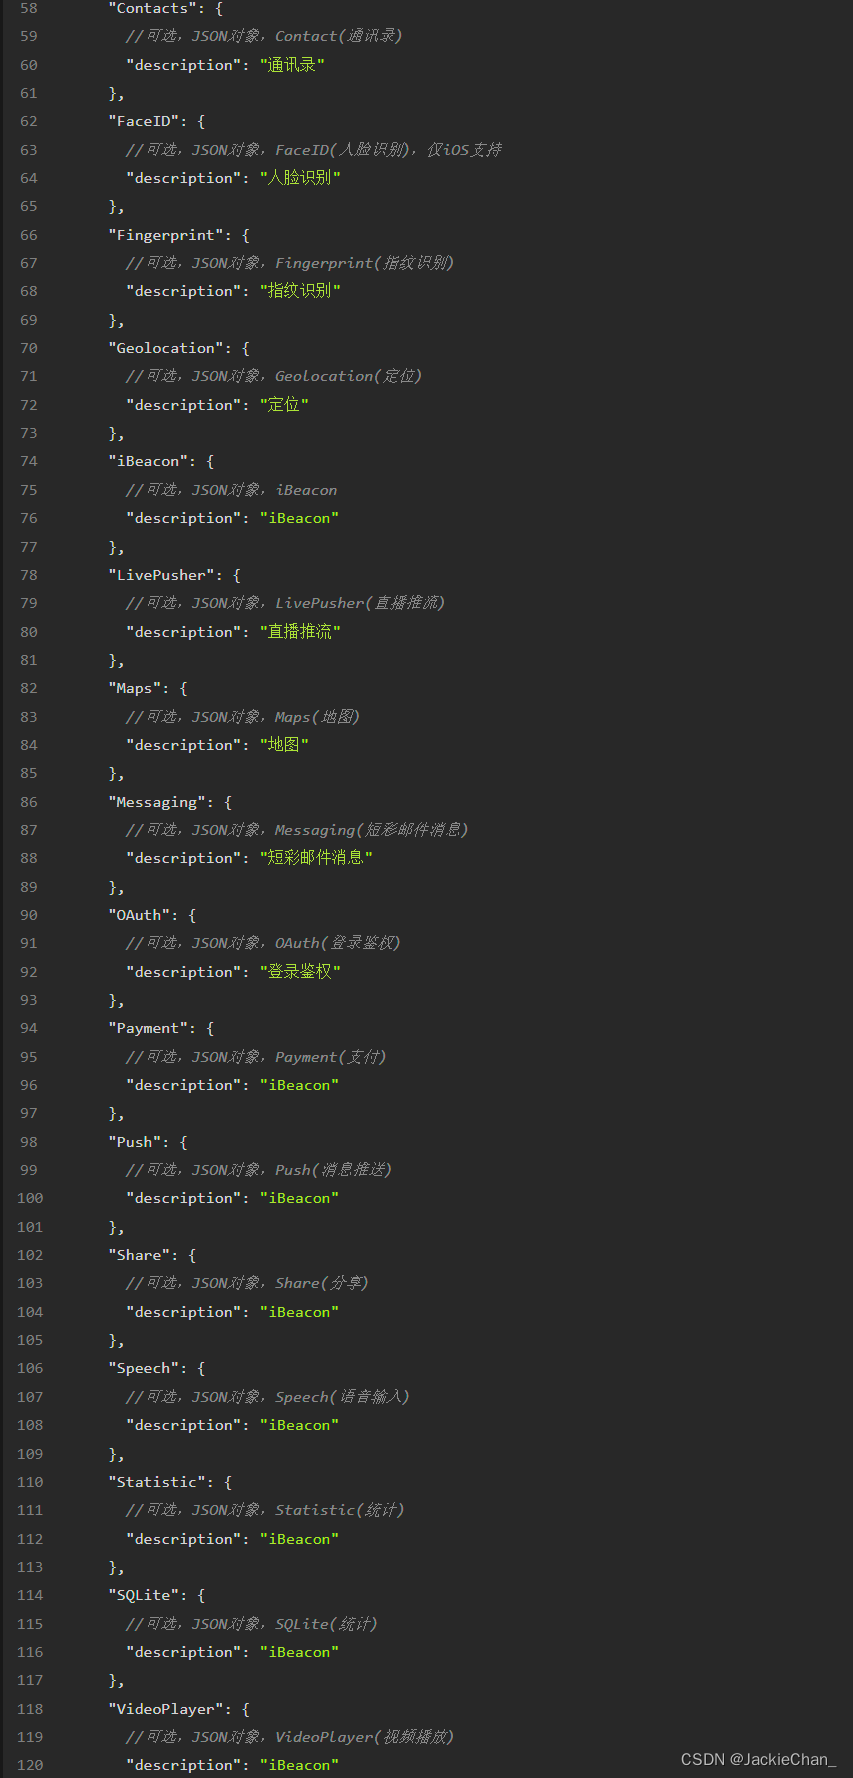
Task: Click the "SQLite" key name
Action: (144, 1595)
